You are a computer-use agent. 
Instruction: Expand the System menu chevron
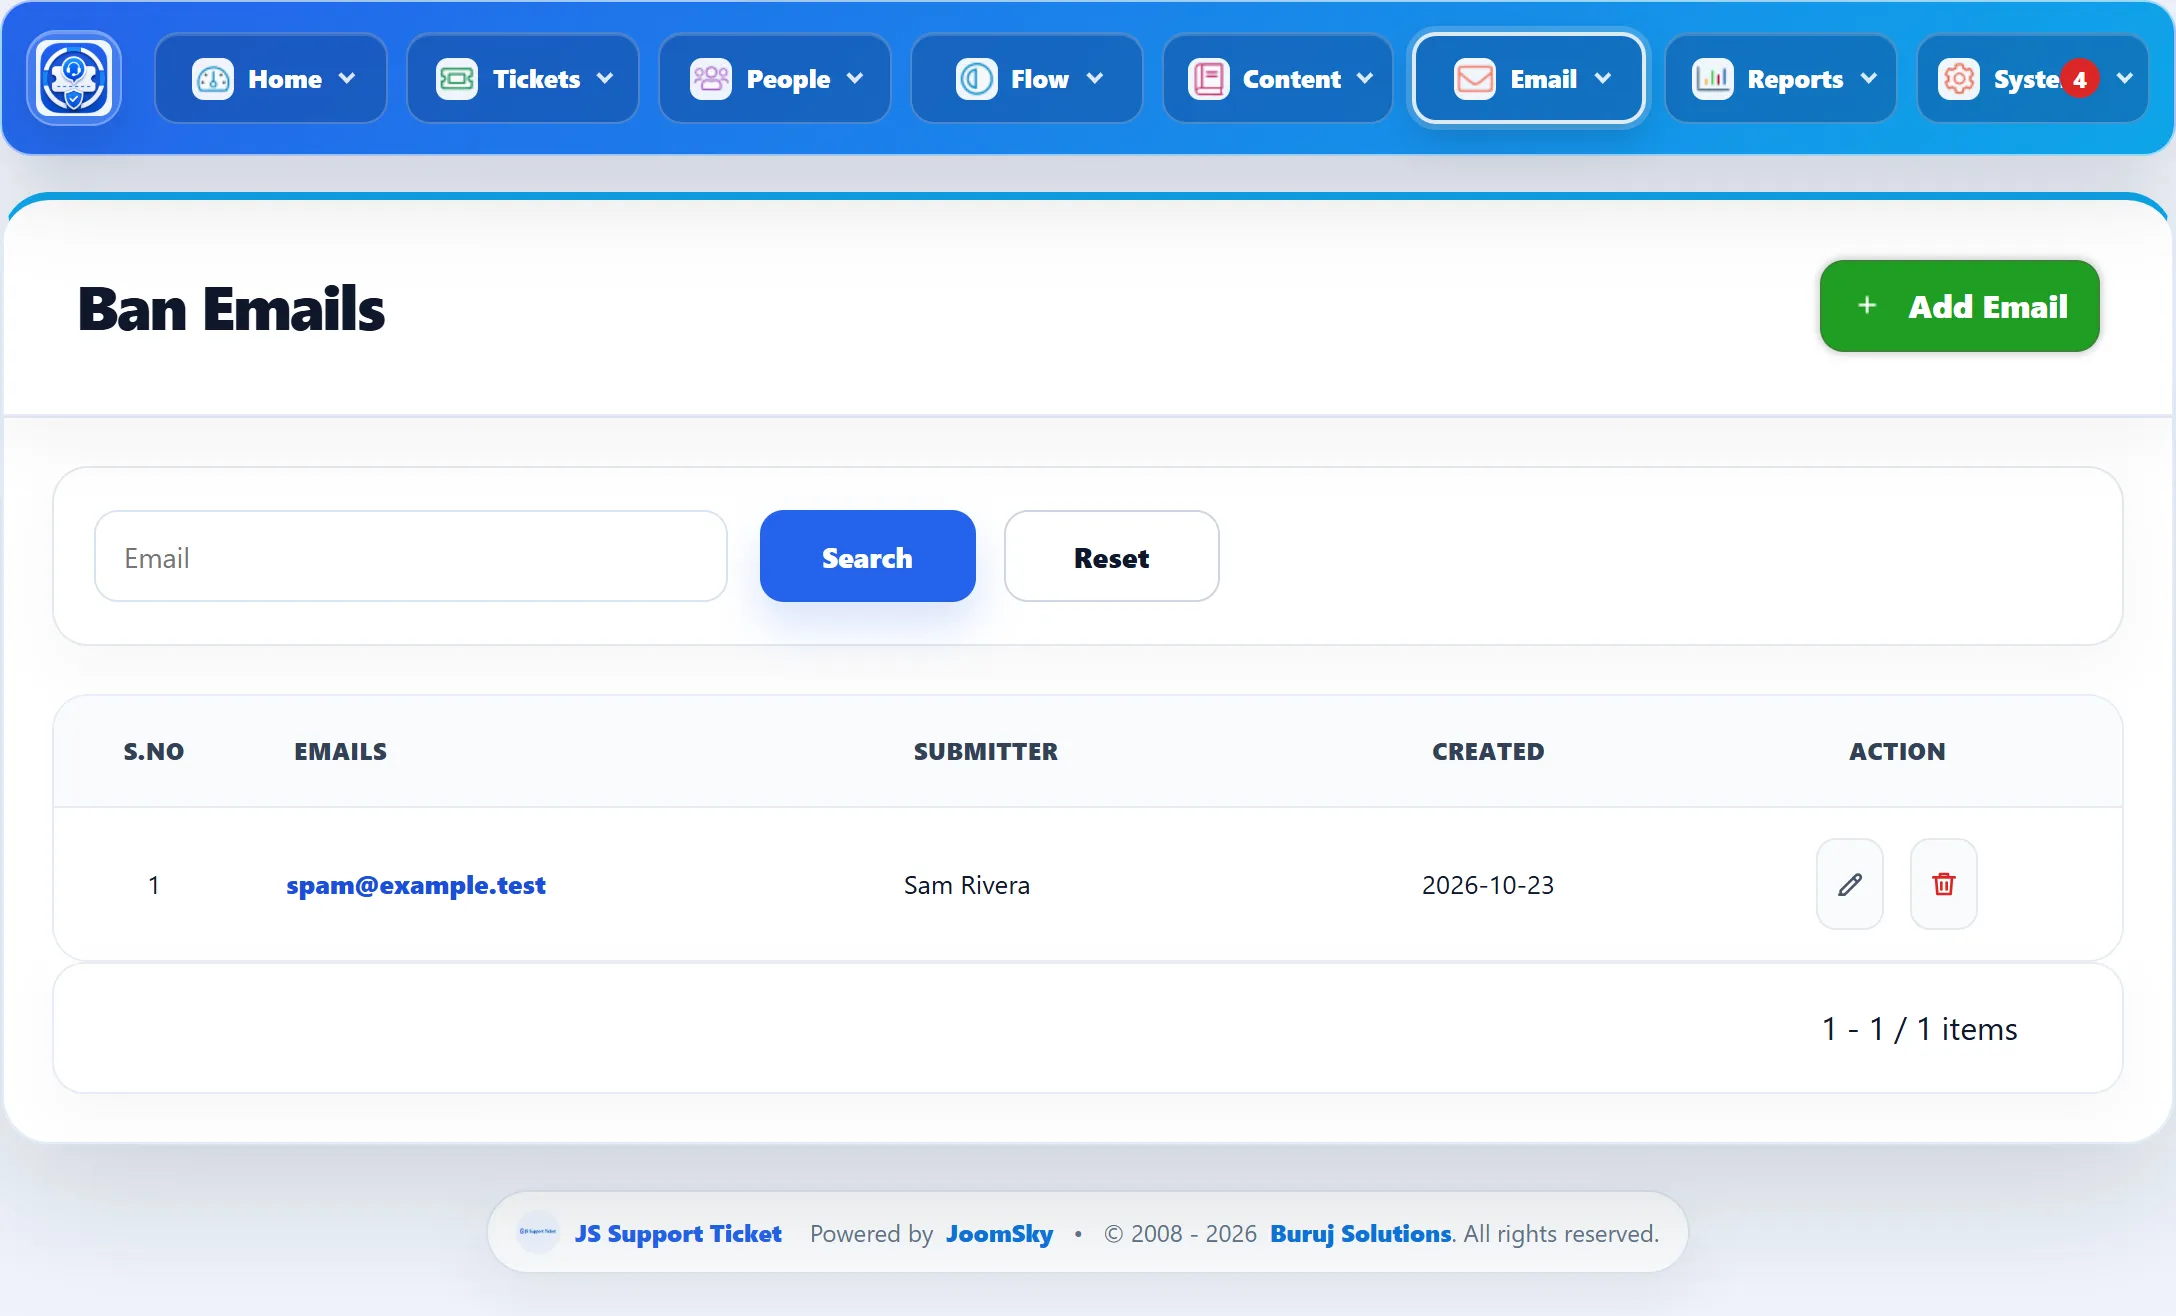(2125, 79)
